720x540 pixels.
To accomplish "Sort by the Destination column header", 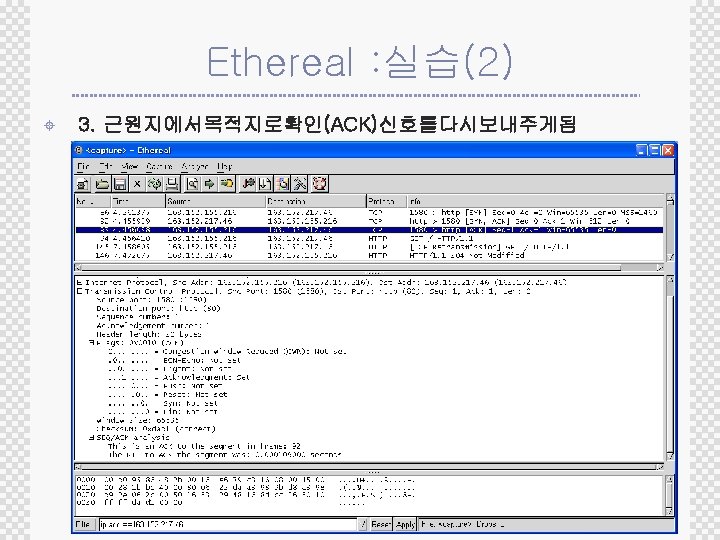I will point(315,201).
